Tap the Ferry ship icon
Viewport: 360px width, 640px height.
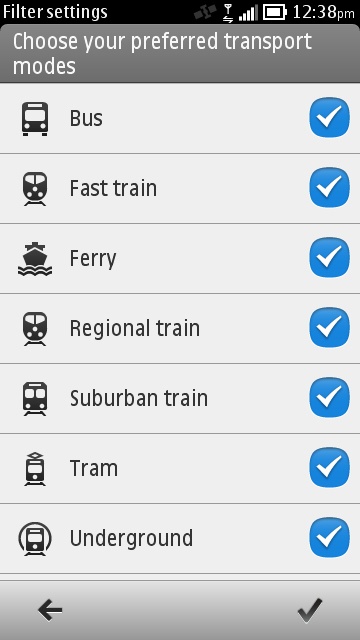coord(35,259)
